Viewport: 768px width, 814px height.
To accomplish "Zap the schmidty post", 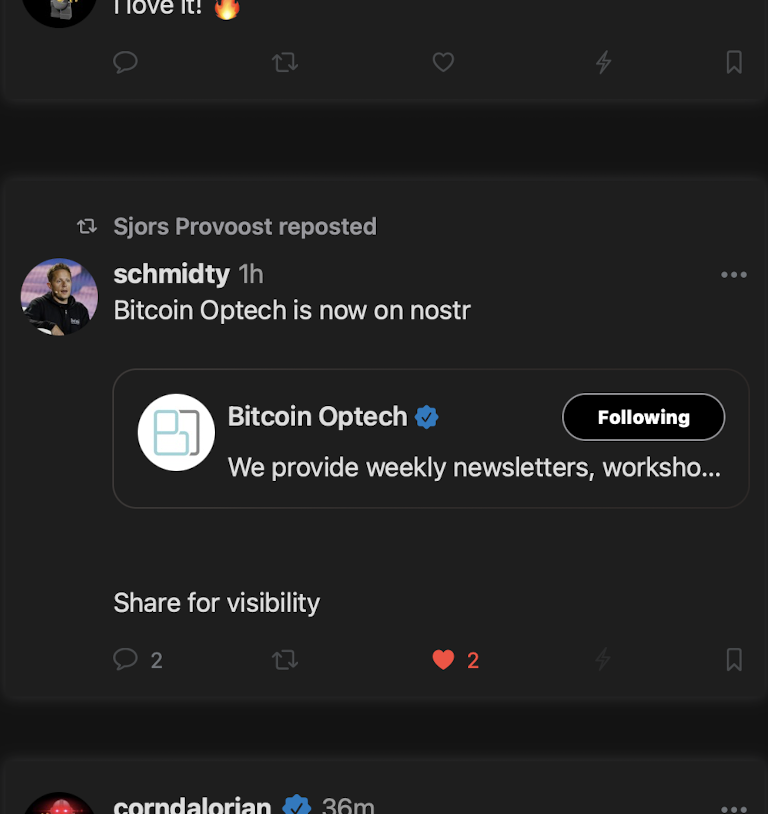I will 603,659.
